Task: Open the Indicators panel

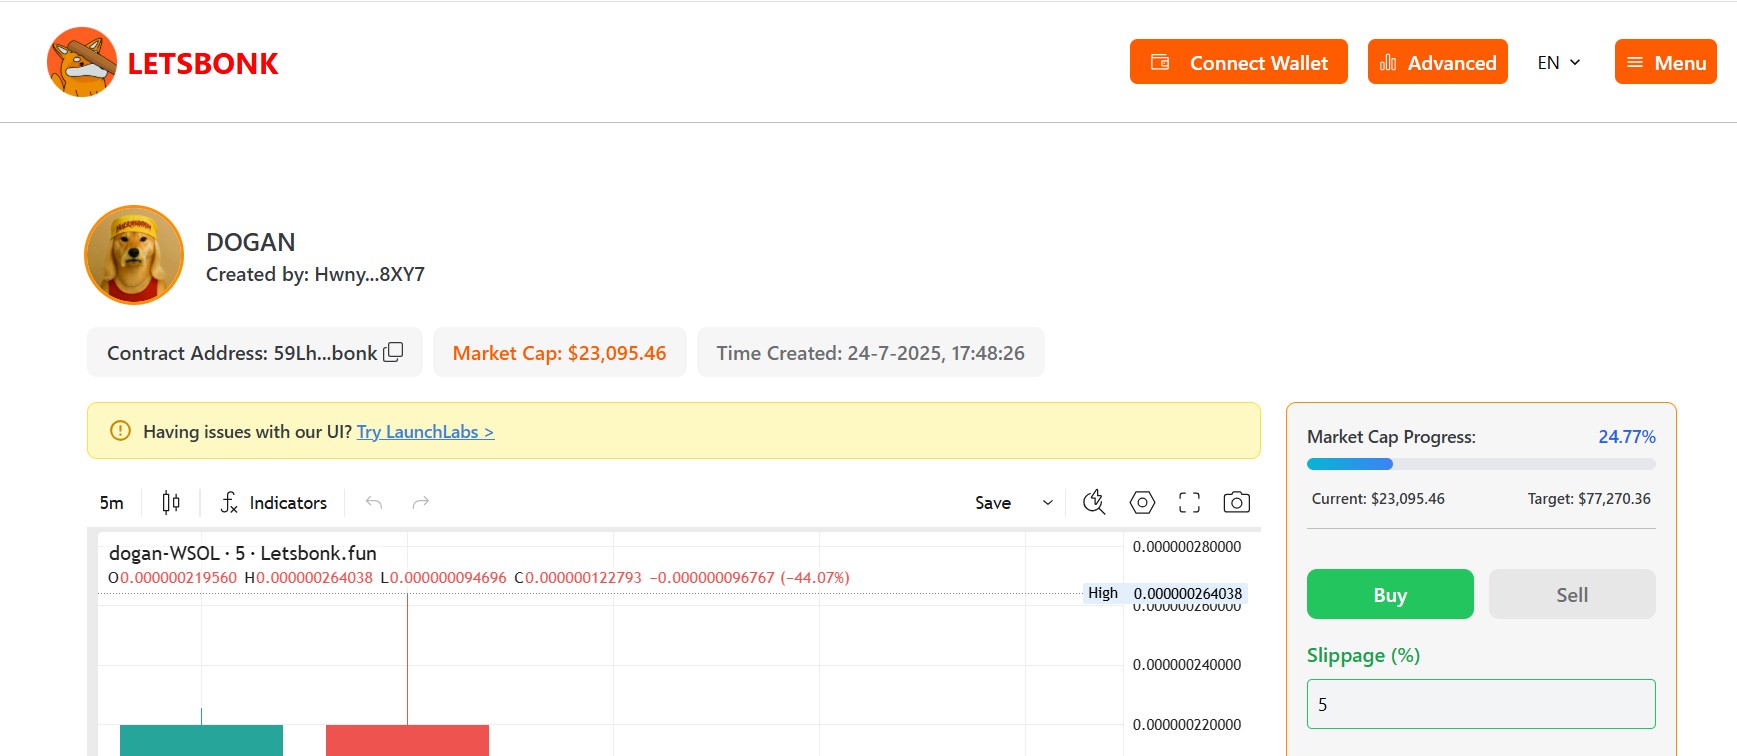Action: click(274, 502)
